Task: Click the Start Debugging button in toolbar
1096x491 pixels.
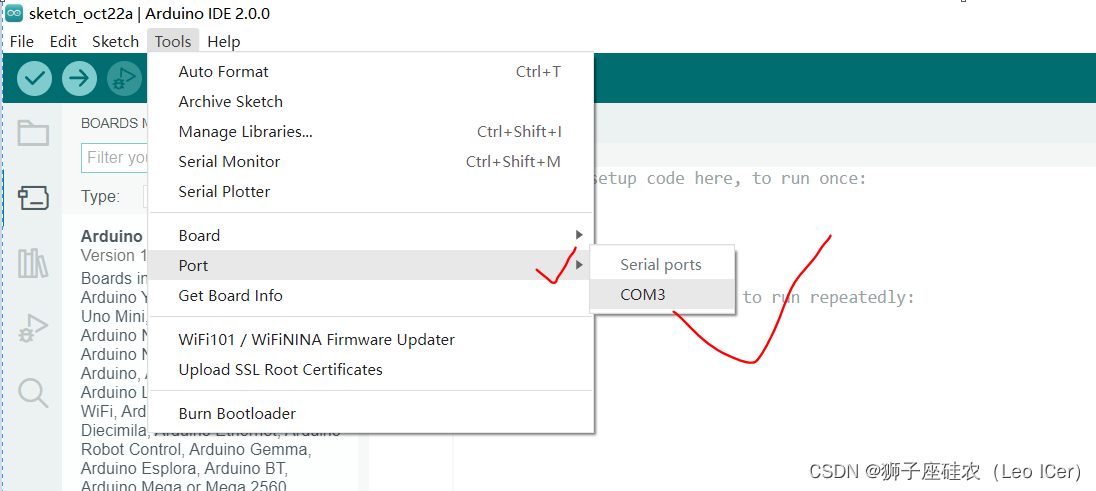Action: tap(124, 78)
